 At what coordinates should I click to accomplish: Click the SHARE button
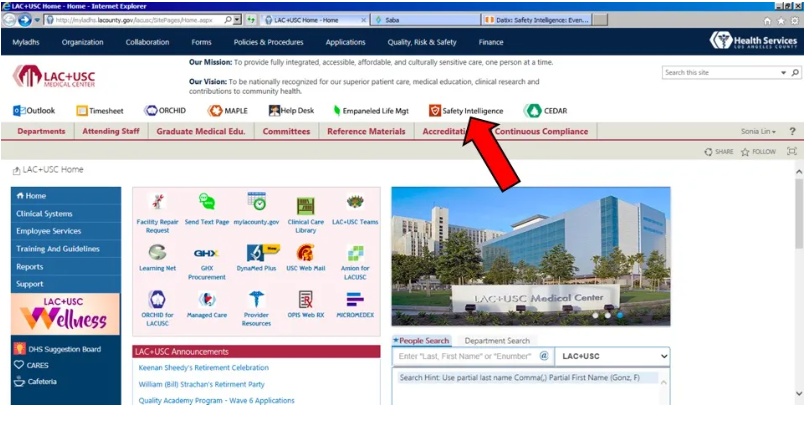tap(718, 152)
